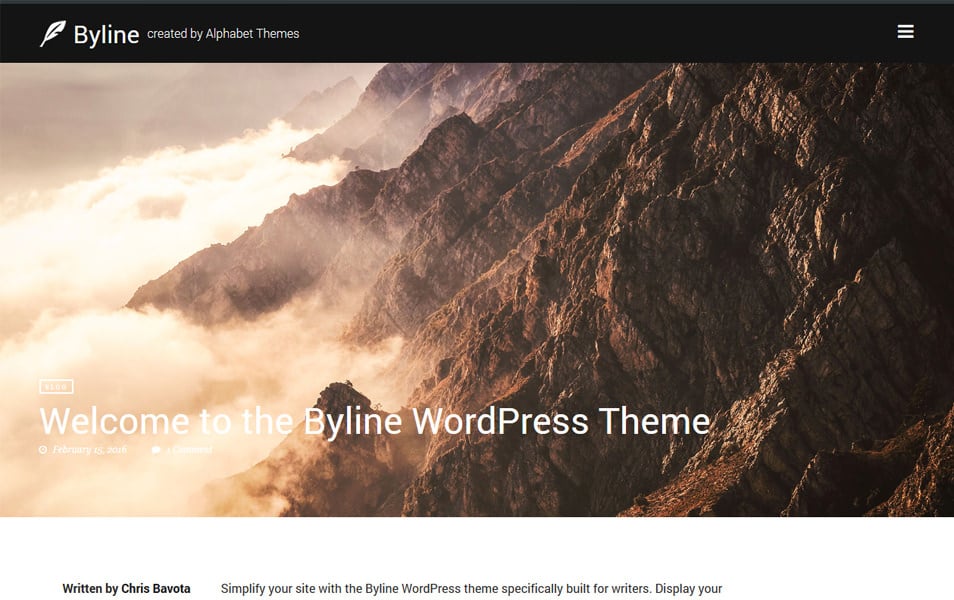This screenshot has width=954, height=600.
Task: Click the February 15, 2016 post date
Action: pyautogui.click(x=89, y=450)
